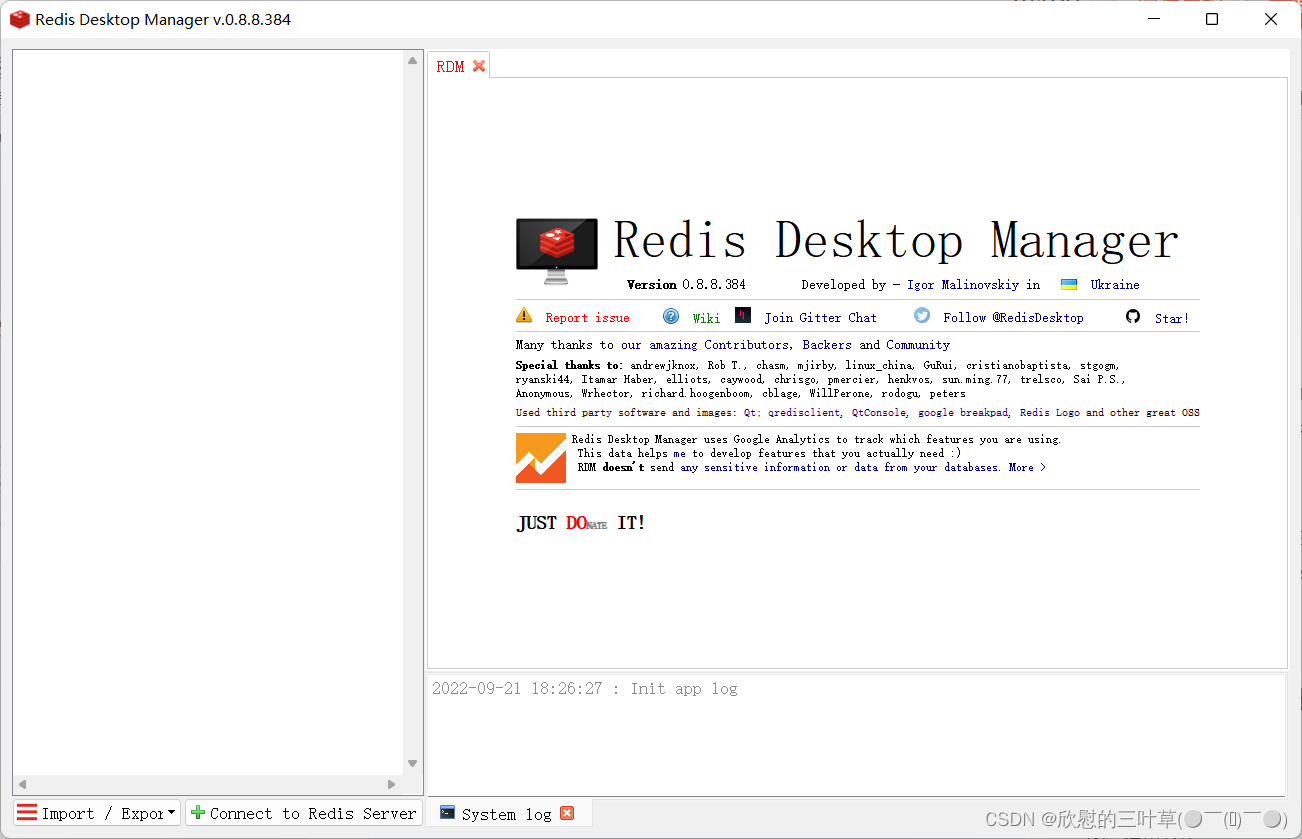The width and height of the screenshot is (1302, 839).
Task: Click the horizontal scroll right arrow
Action: (392, 784)
